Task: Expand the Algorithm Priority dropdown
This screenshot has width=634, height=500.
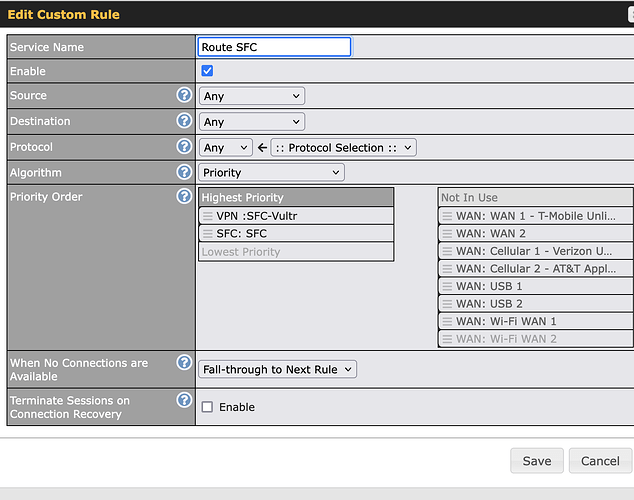Action: pyautogui.click(x=271, y=173)
